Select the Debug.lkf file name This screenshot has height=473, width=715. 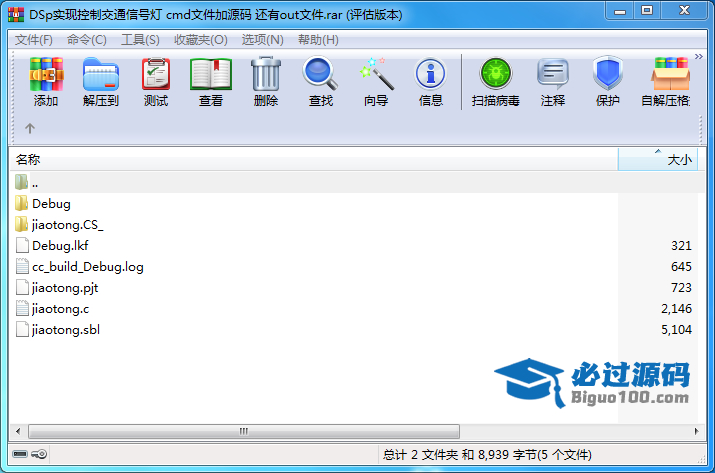tap(60, 245)
